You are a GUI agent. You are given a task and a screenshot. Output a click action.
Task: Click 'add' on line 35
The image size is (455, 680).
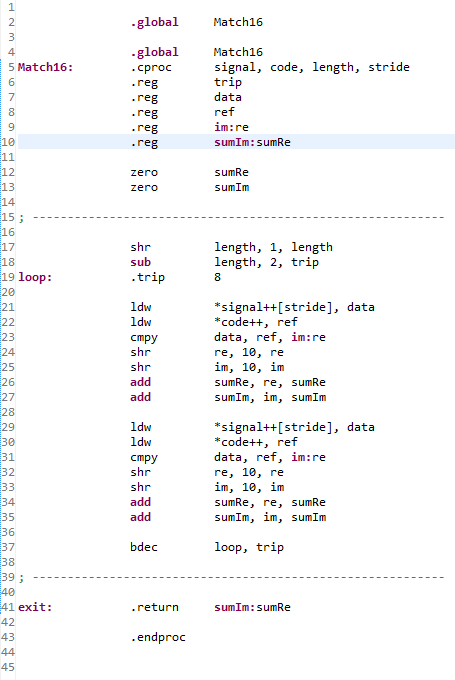[x=141, y=517]
